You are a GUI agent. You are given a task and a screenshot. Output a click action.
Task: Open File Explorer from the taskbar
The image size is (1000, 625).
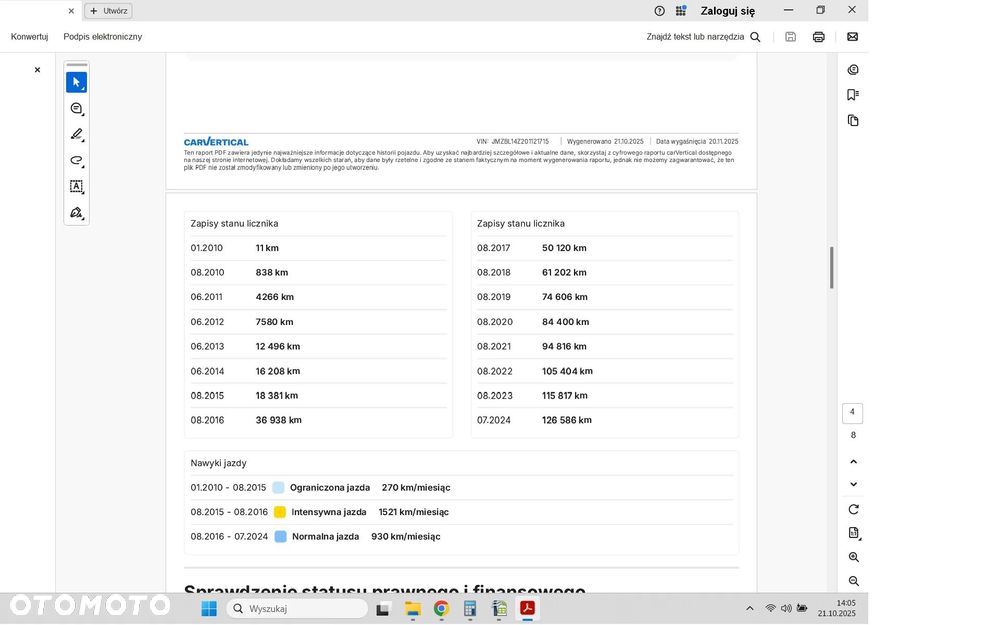[x=413, y=609]
